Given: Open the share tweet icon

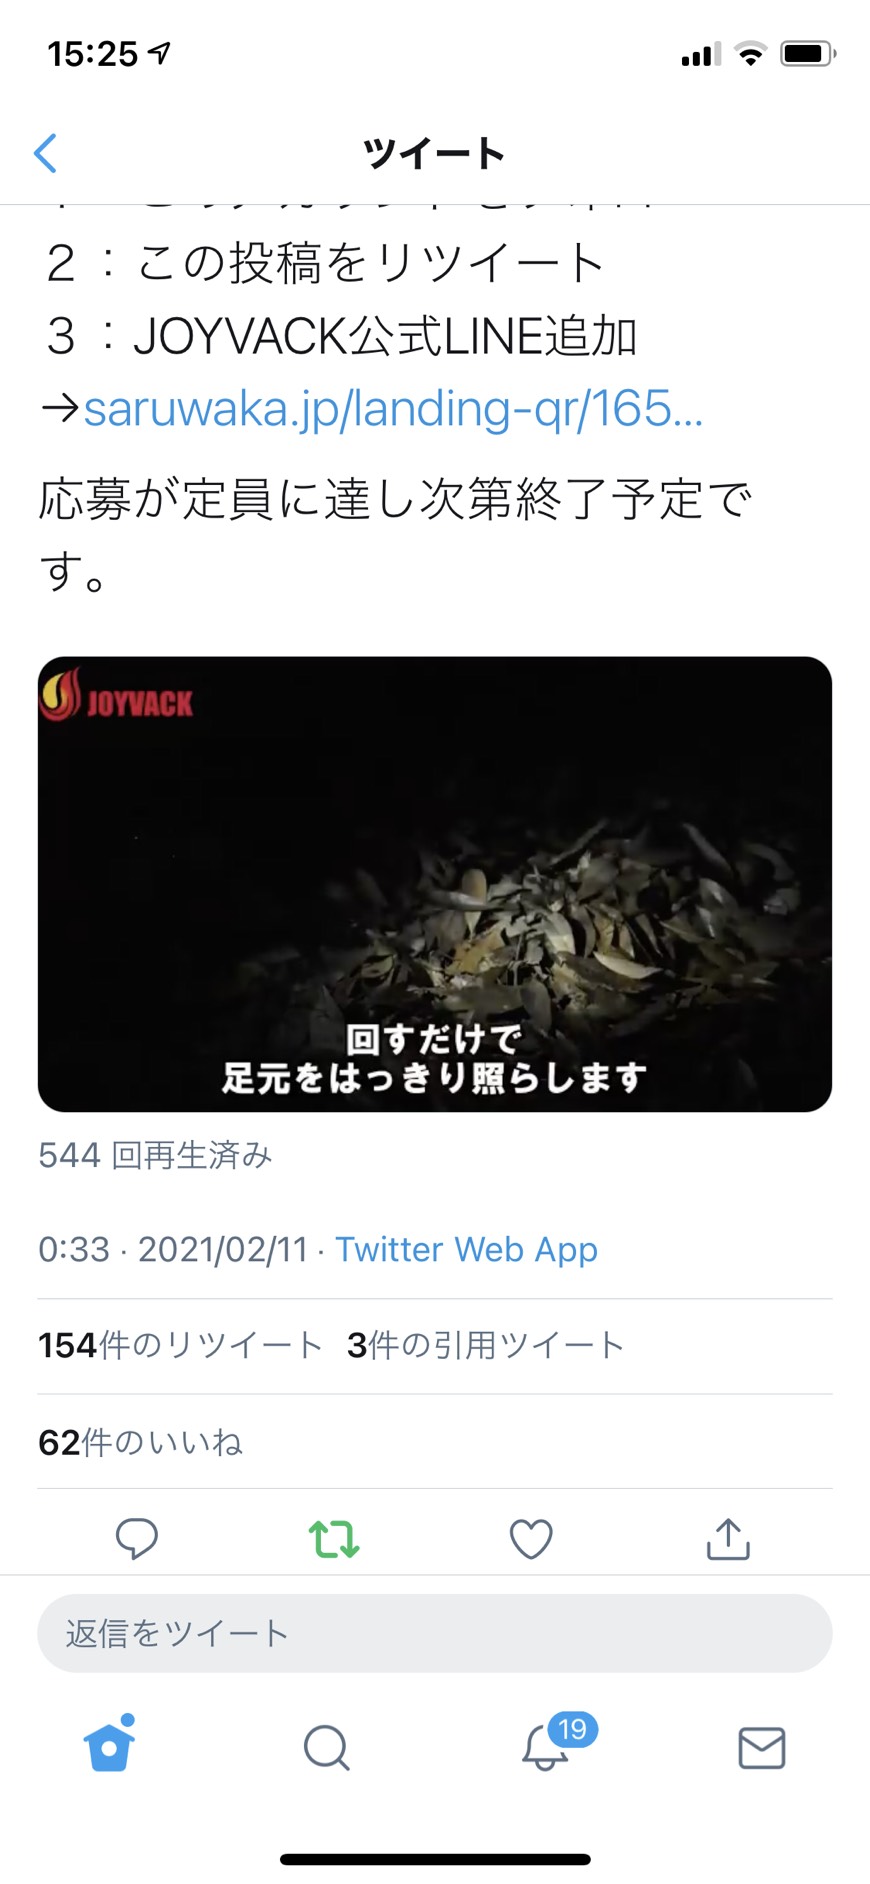Looking at the screenshot, I should point(728,1538).
